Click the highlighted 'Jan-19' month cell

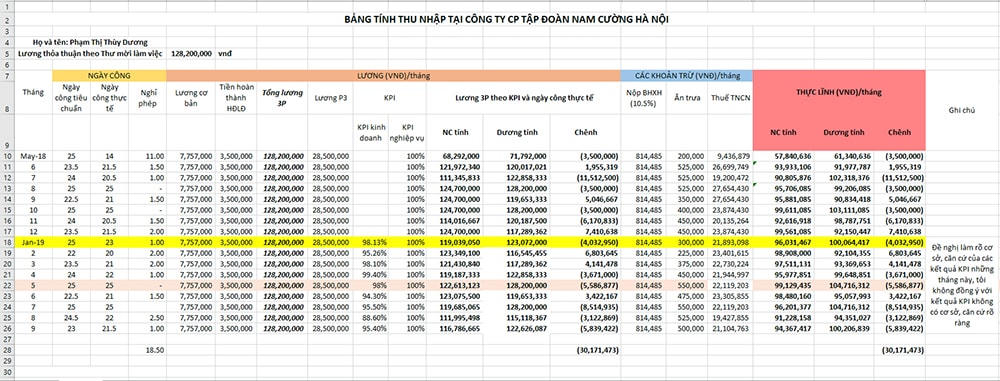pyautogui.click(x=33, y=243)
